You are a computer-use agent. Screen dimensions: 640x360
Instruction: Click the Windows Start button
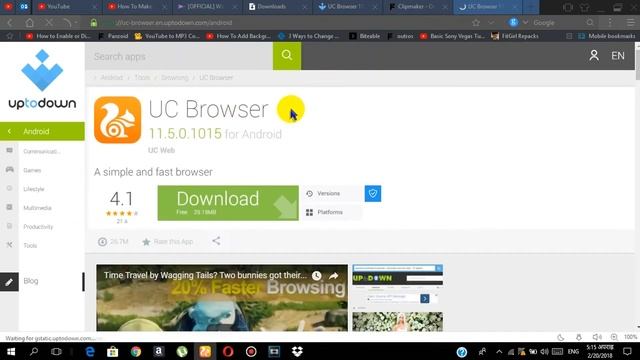(11, 351)
